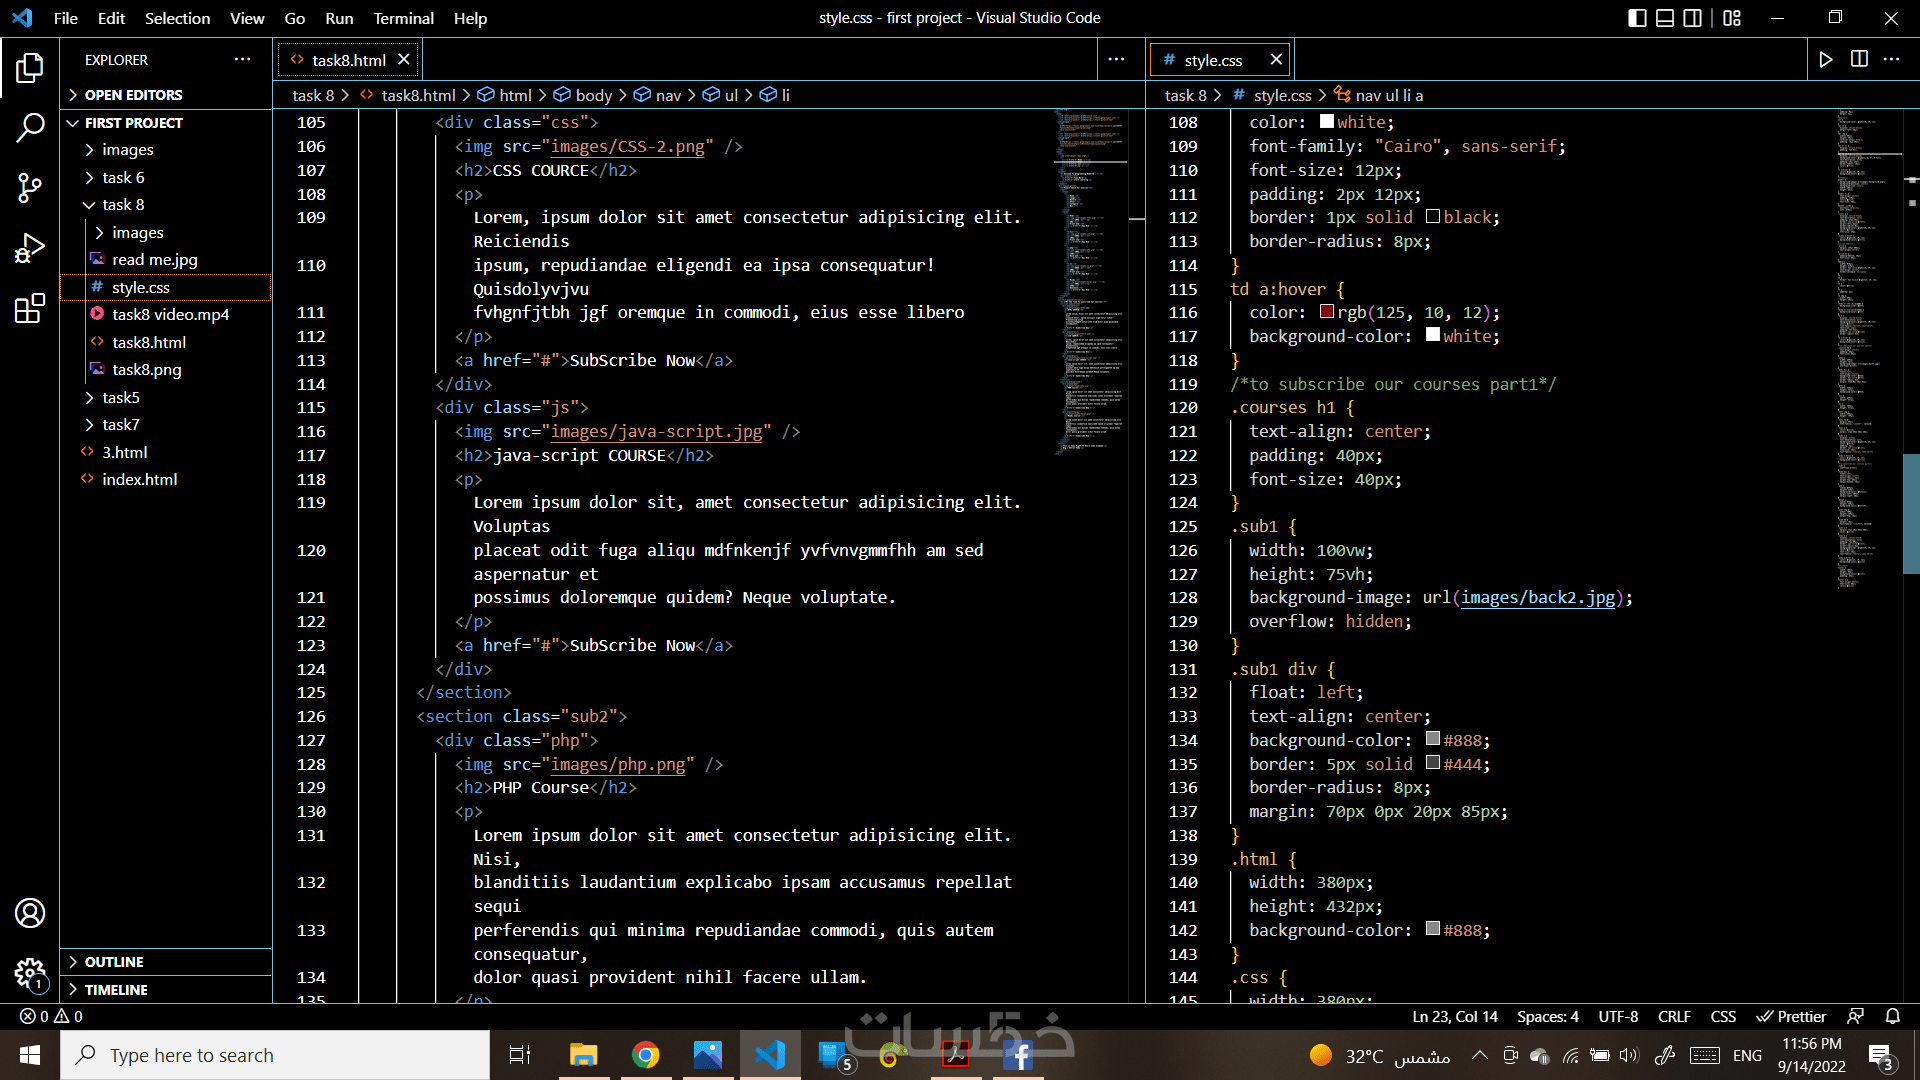Viewport: 1920px width, 1080px height.
Task: Collapse the task 8 folder
Action: 122,204
